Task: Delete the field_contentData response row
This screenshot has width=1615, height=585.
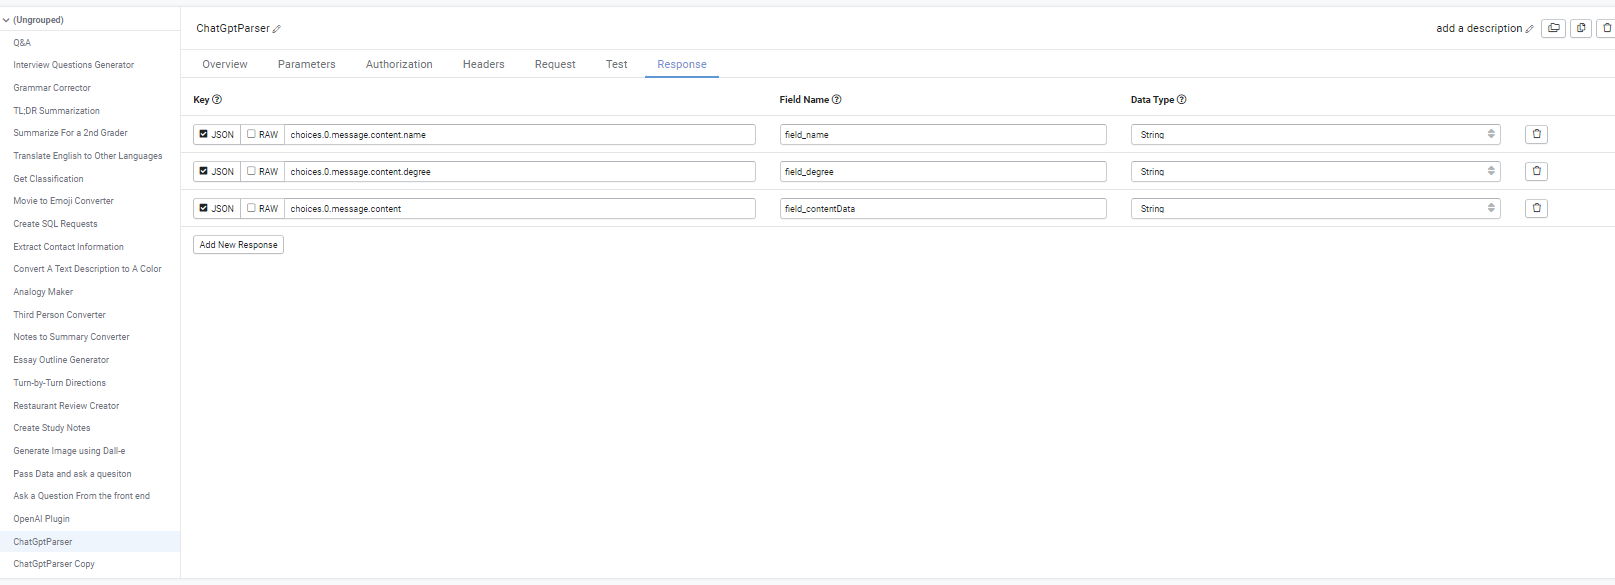Action: coord(1537,208)
